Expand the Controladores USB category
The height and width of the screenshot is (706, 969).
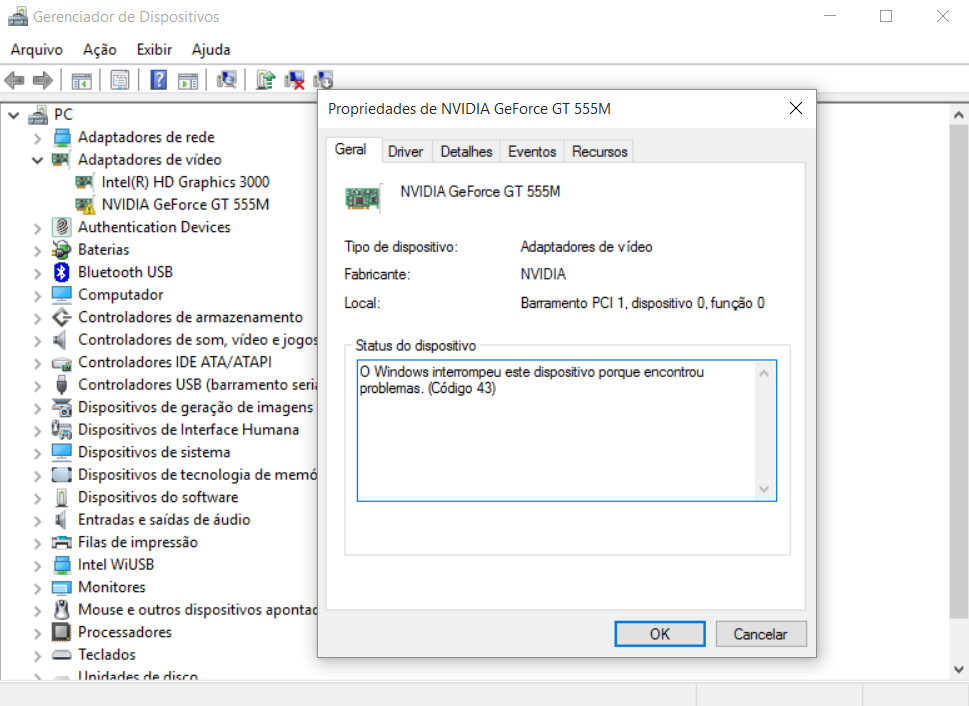(37, 386)
